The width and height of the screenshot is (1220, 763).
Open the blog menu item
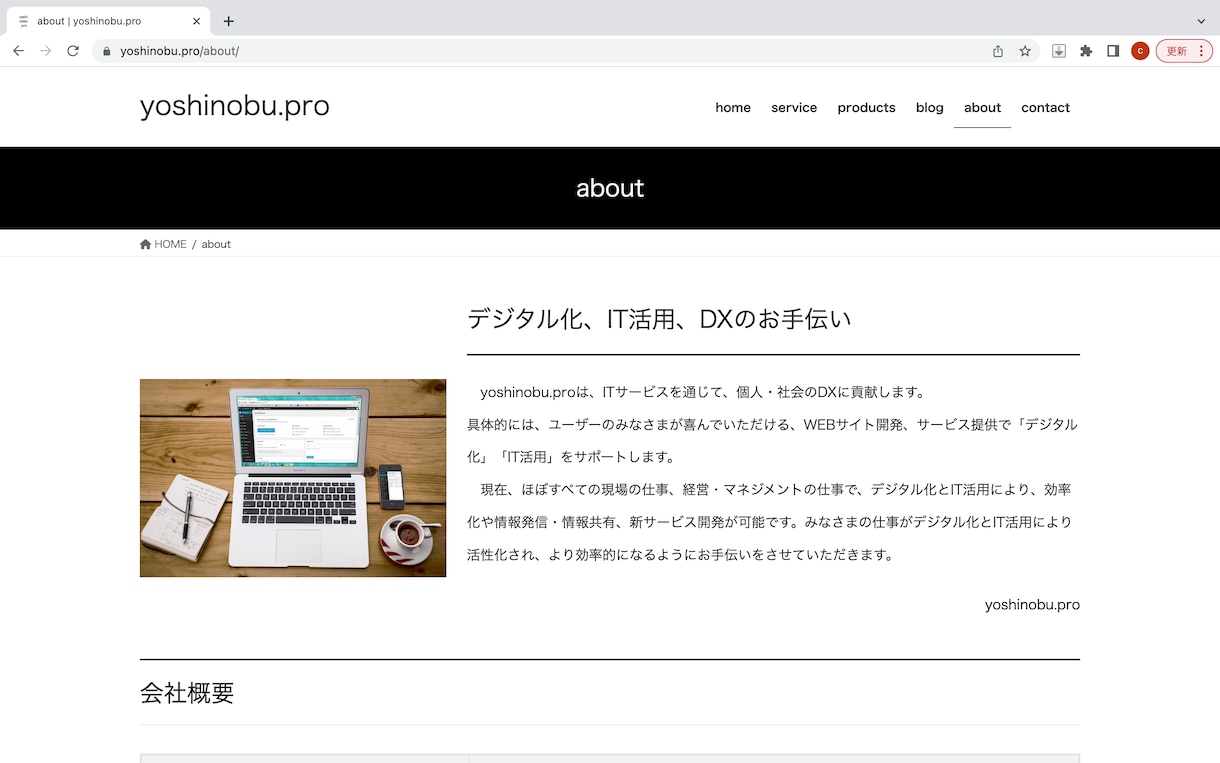click(x=930, y=108)
